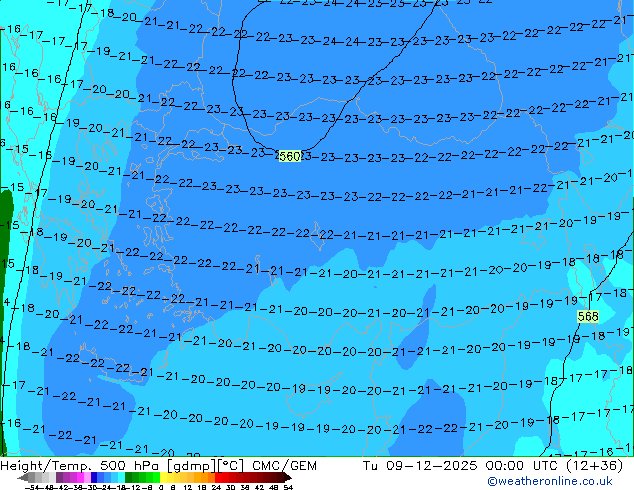
Task: Click the '[°C]' unit text in title
Action: click(231, 466)
